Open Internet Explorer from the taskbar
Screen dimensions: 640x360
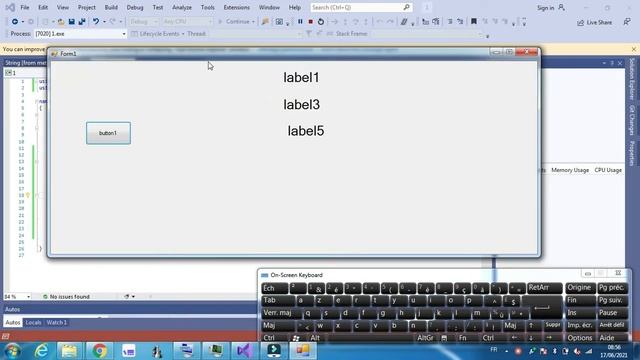pyautogui.click(x=41, y=351)
